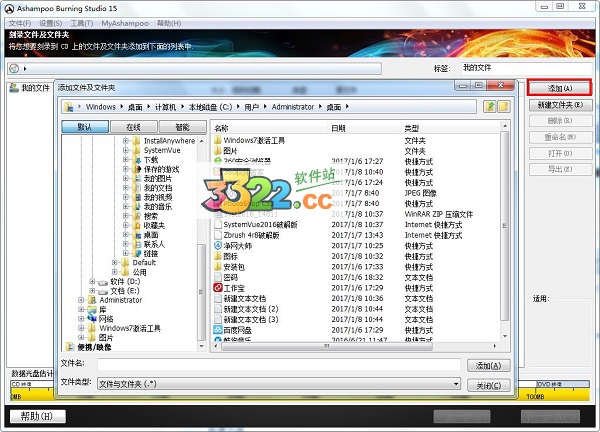Select the 安装包 folder shortcut
The height and width of the screenshot is (432, 600).
229,266
